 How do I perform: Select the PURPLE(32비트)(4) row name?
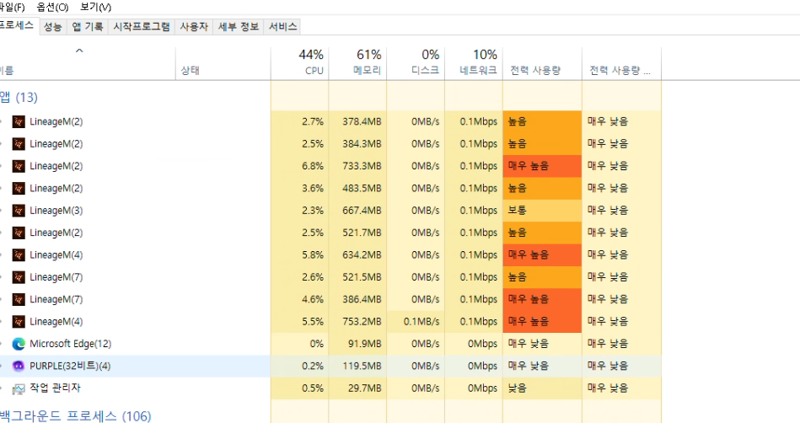point(70,366)
